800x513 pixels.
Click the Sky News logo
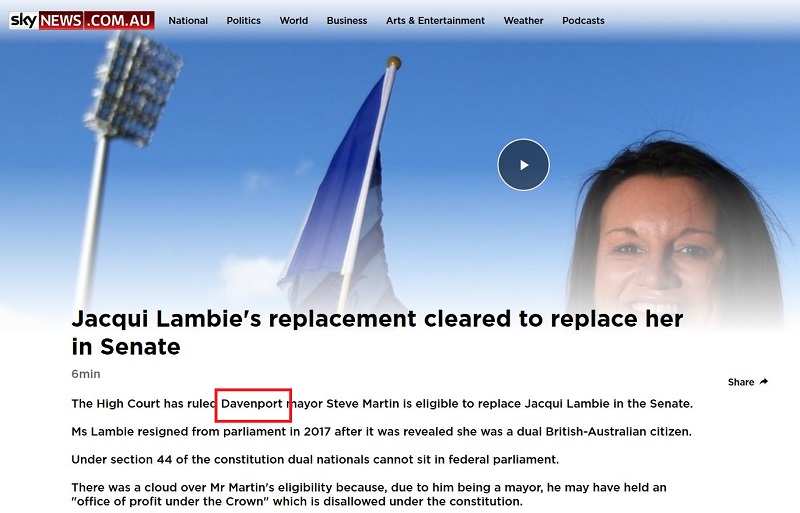click(82, 20)
